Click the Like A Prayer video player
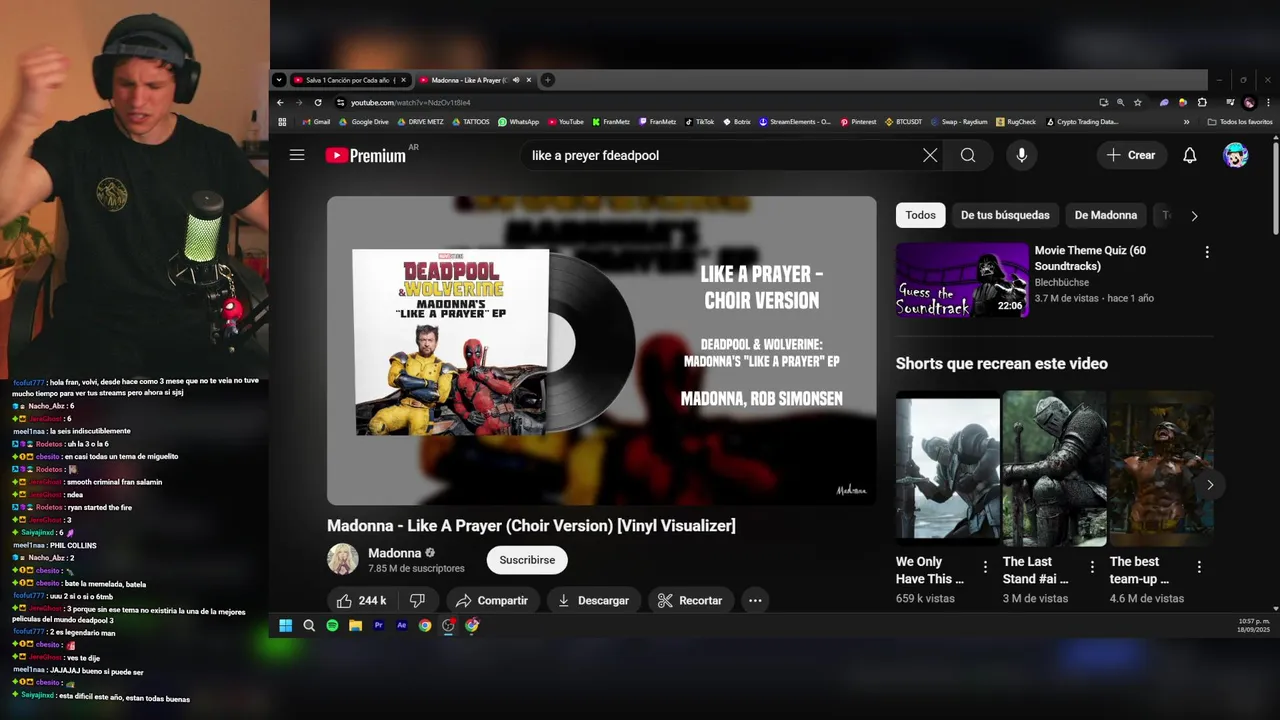 coord(601,350)
